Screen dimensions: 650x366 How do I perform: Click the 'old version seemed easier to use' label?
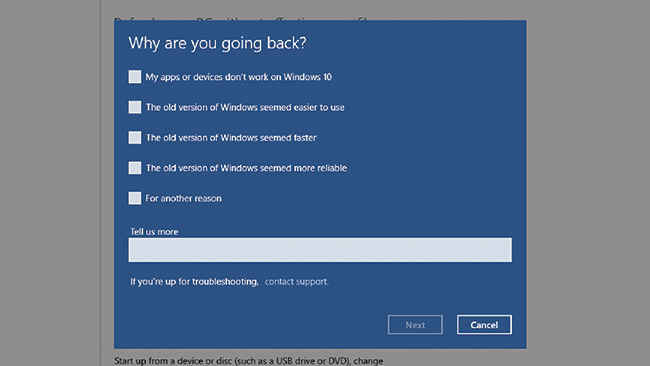[x=245, y=107]
